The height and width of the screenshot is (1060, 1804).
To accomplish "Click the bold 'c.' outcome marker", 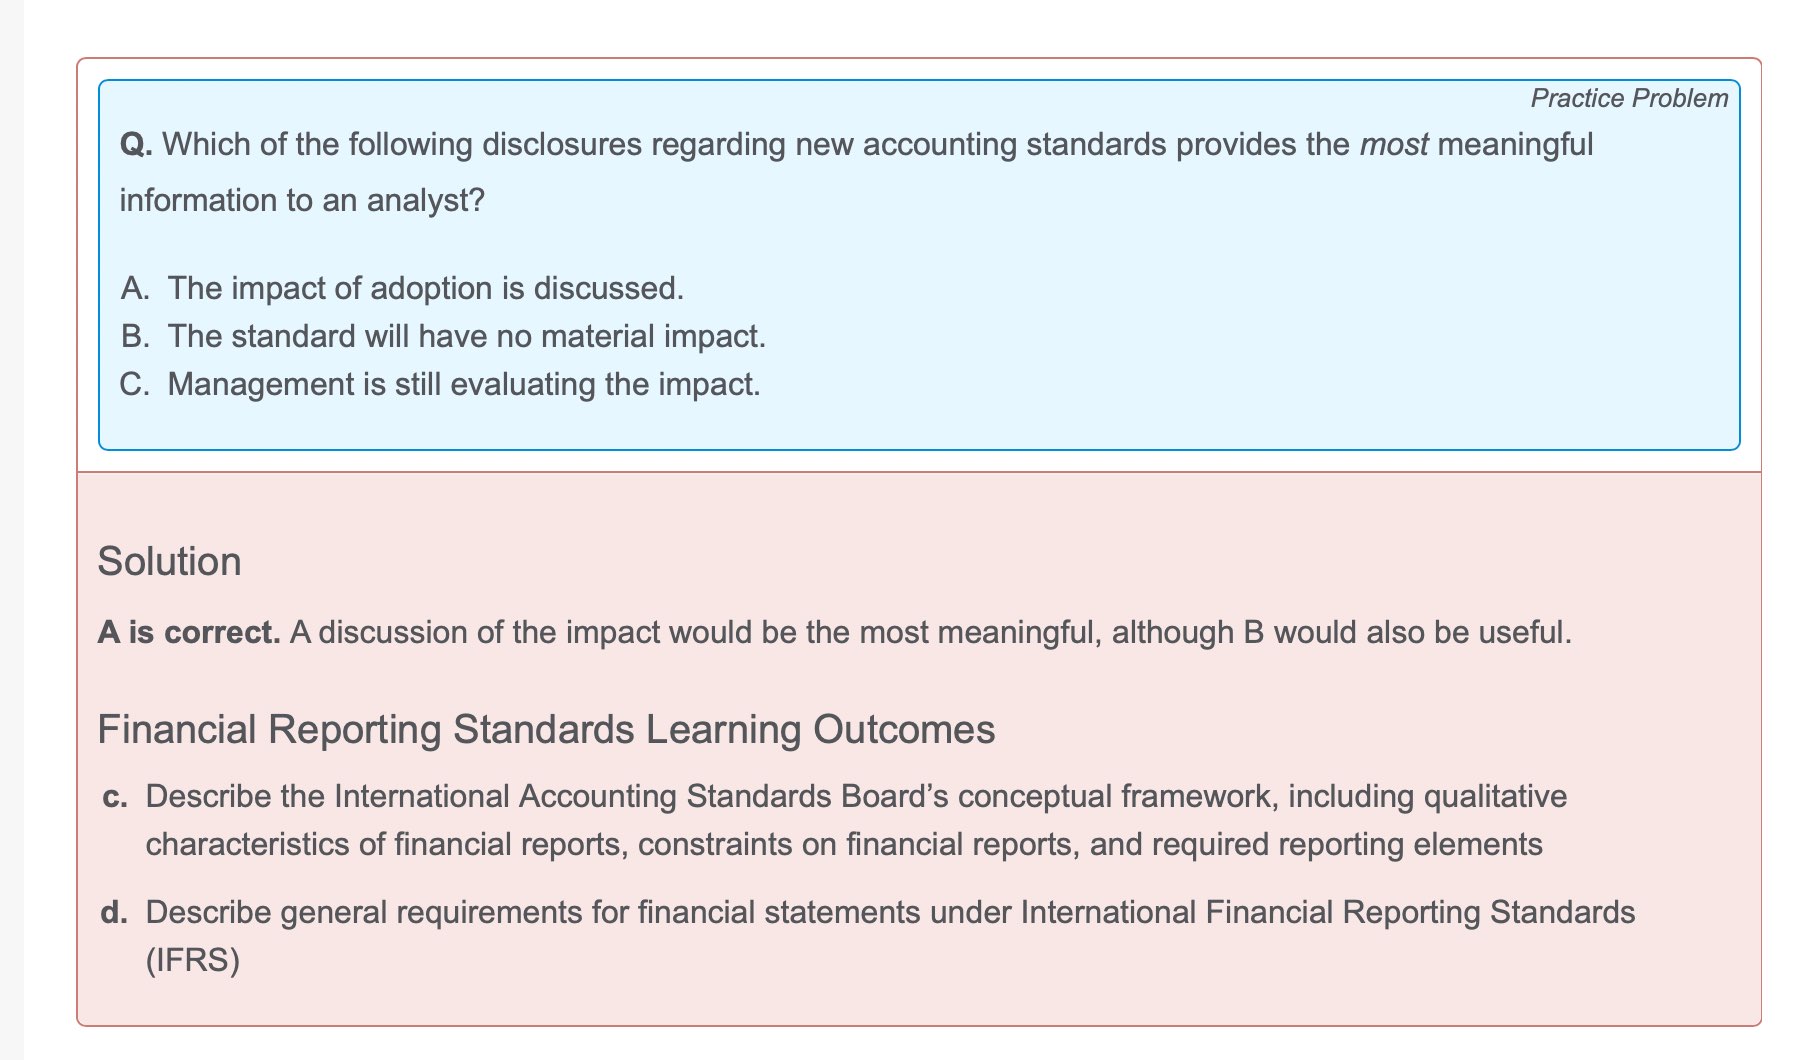I will click(x=115, y=797).
